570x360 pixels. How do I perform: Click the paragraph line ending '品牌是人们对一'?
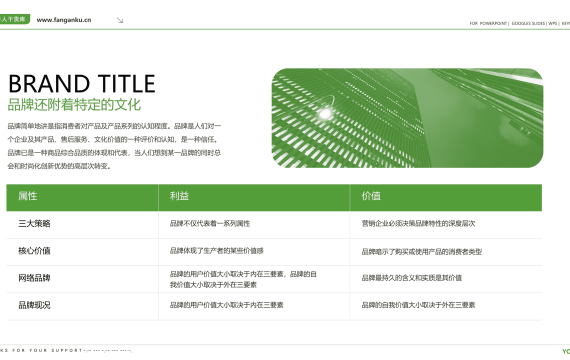[114, 126]
